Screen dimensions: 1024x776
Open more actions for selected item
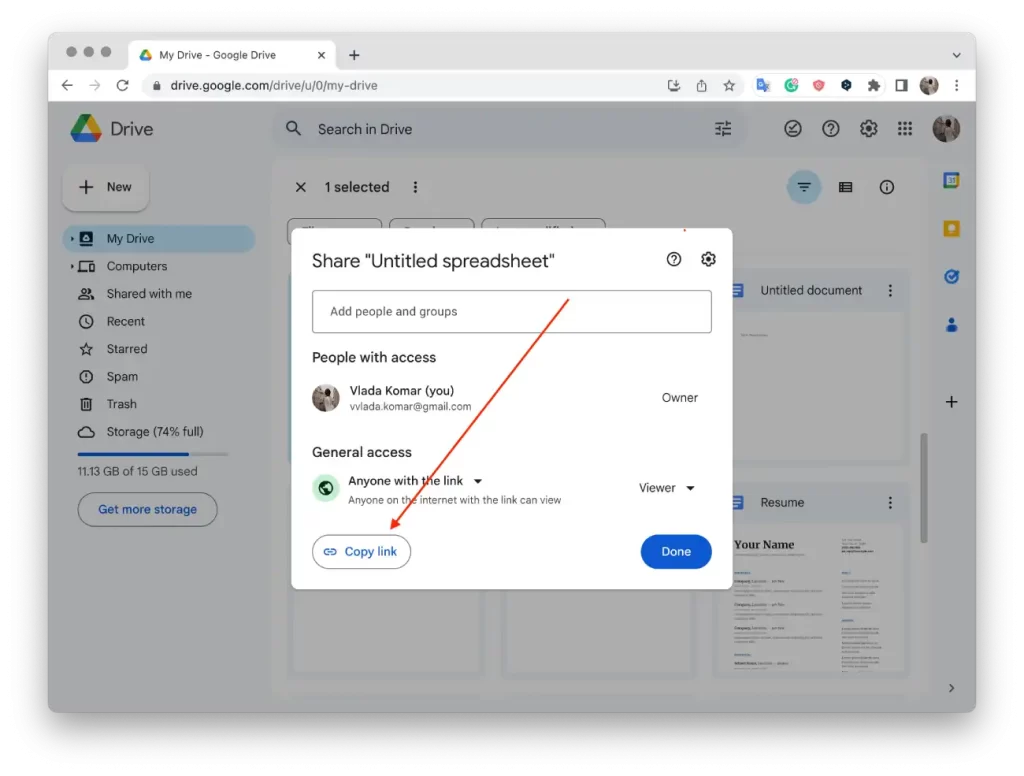(415, 187)
